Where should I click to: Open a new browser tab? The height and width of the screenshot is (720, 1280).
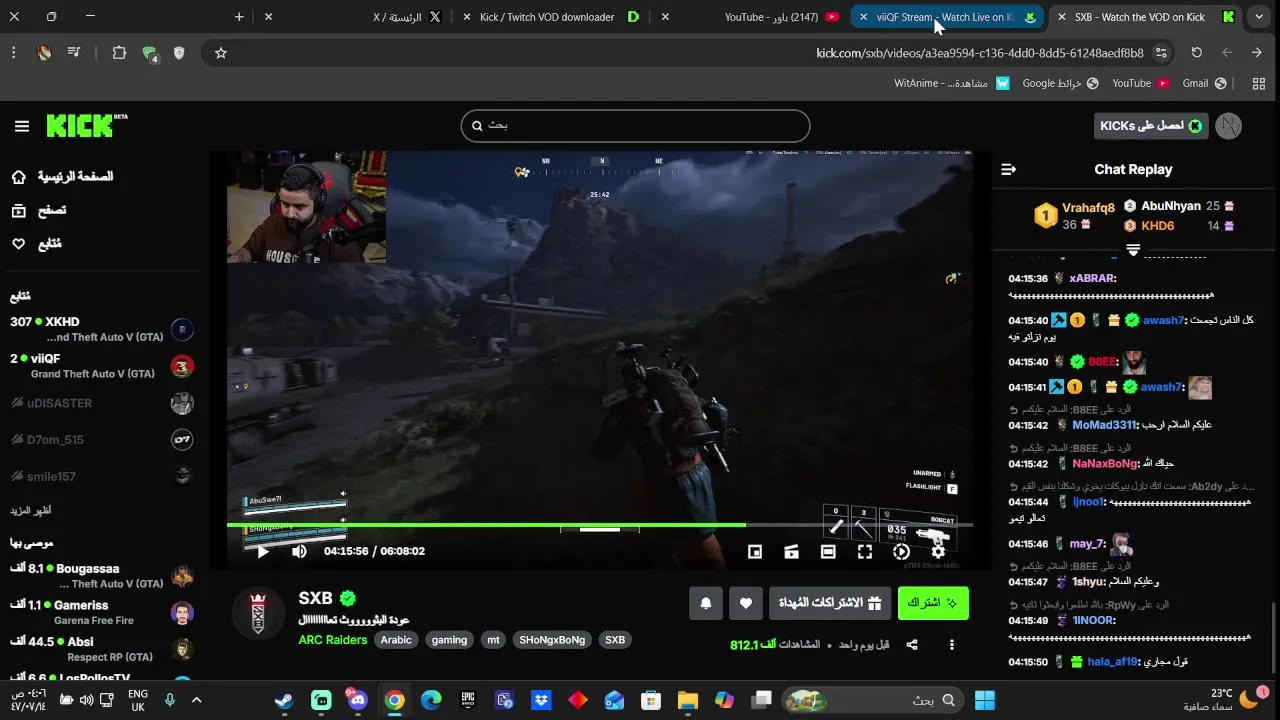click(x=239, y=17)
